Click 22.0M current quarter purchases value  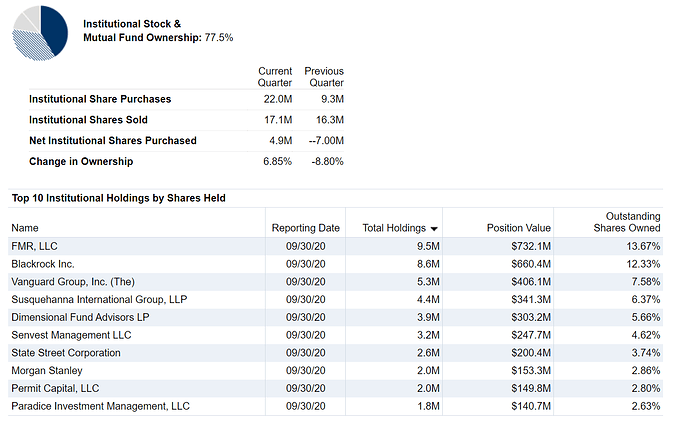278,99
